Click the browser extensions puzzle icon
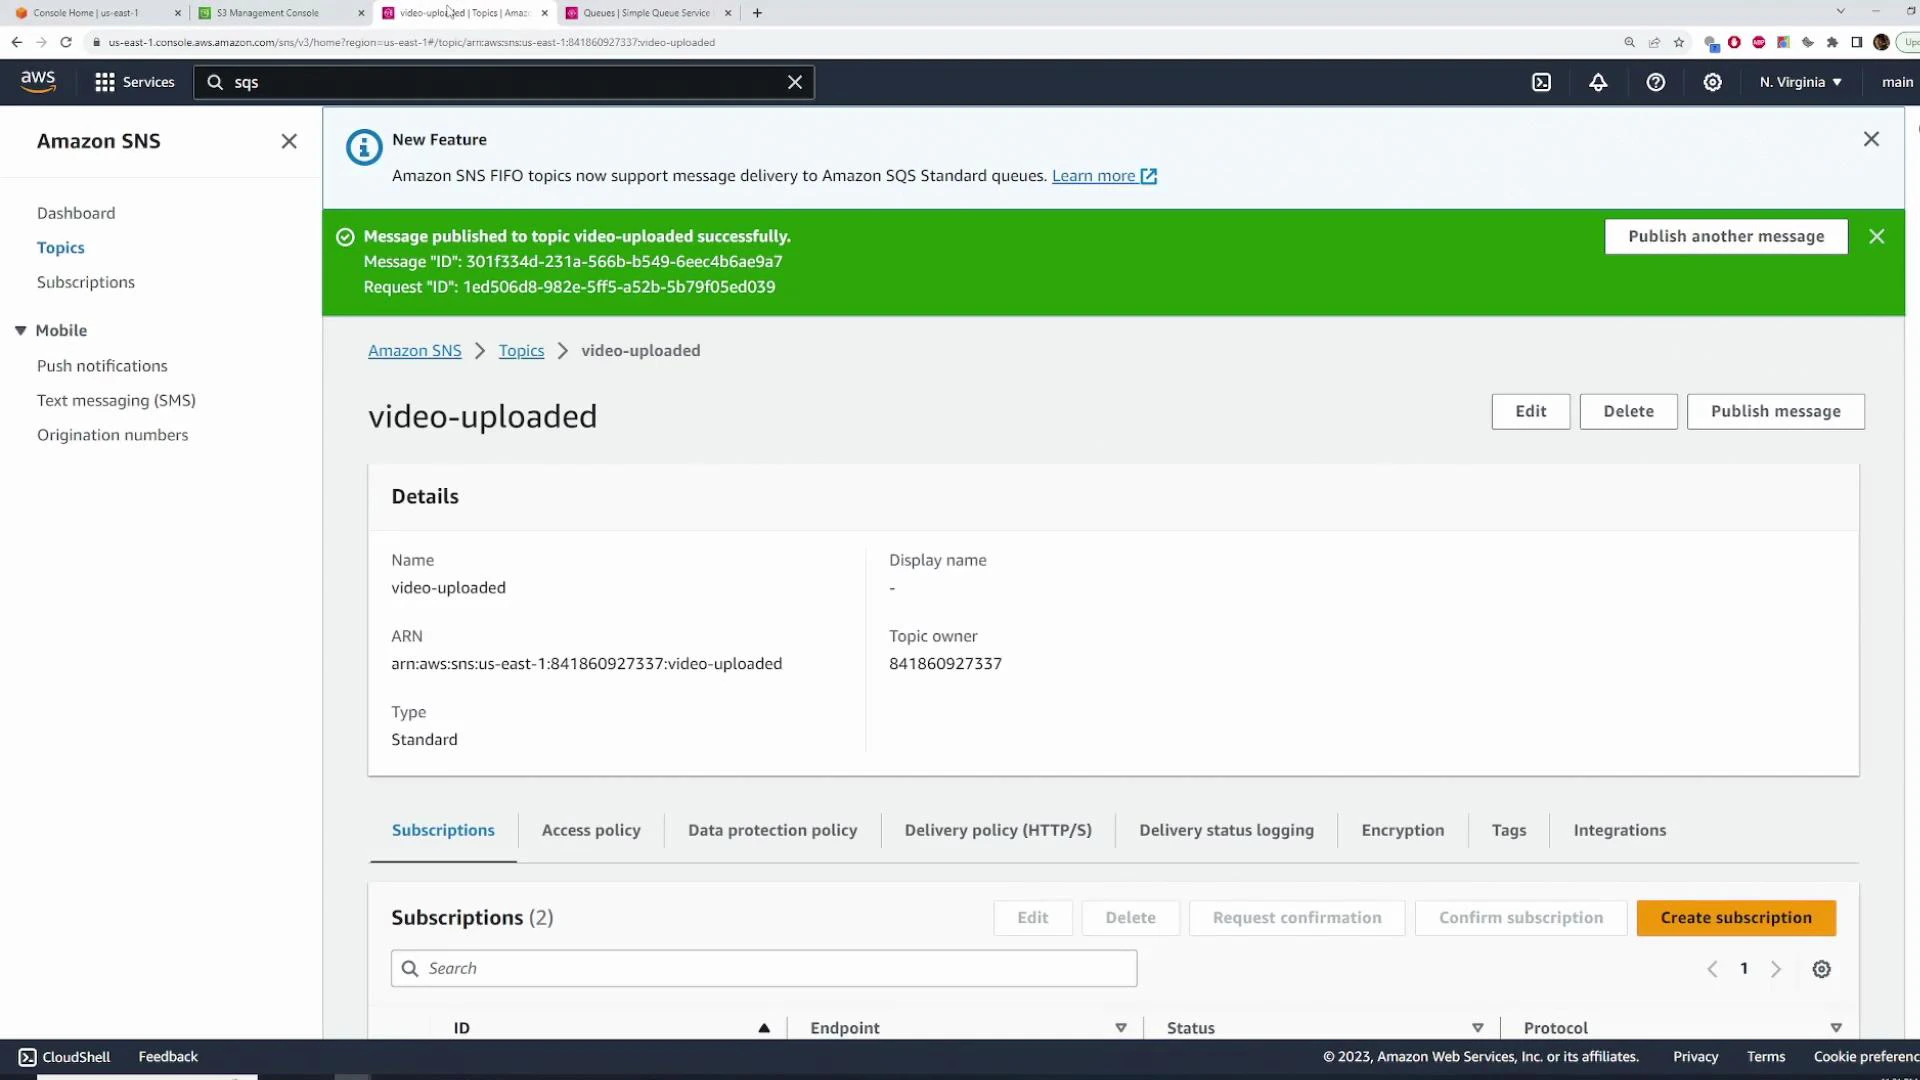The height and width of the screenshot is (1080, 1920). tap(1833, 42)
